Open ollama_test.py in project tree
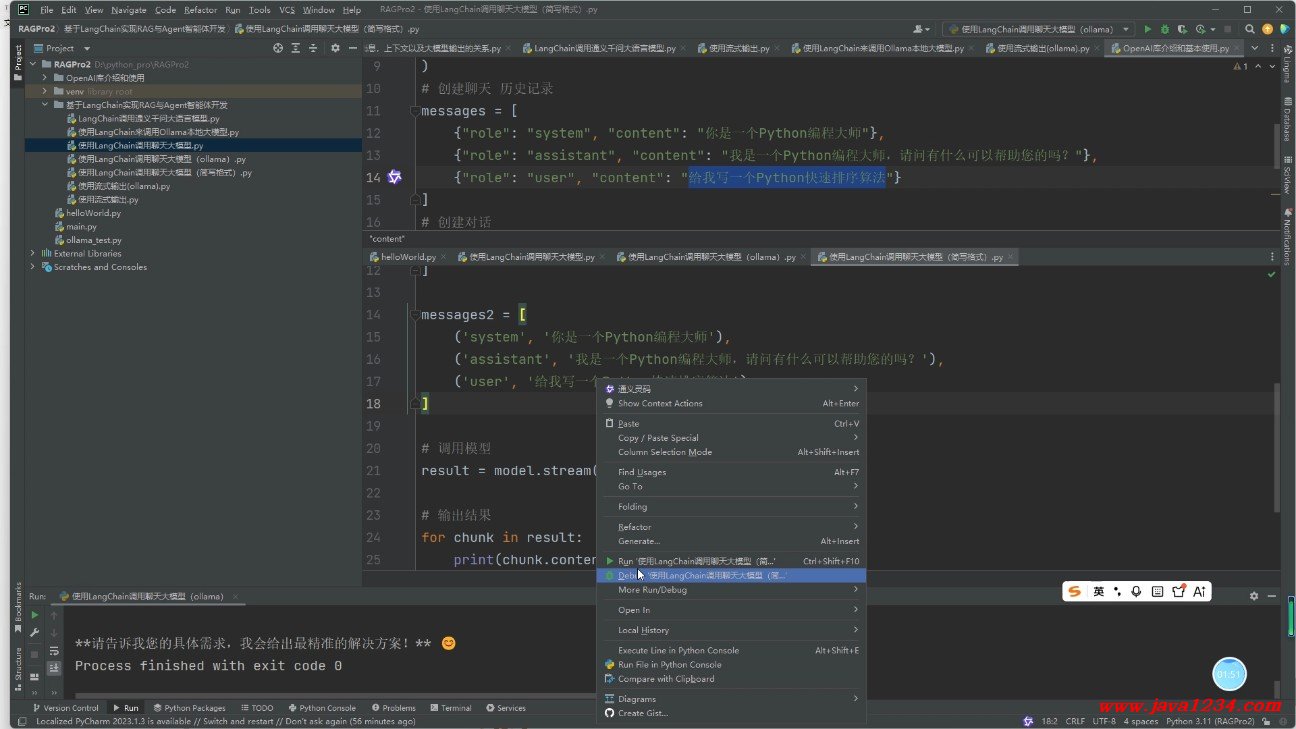 (x=94, y=240)
